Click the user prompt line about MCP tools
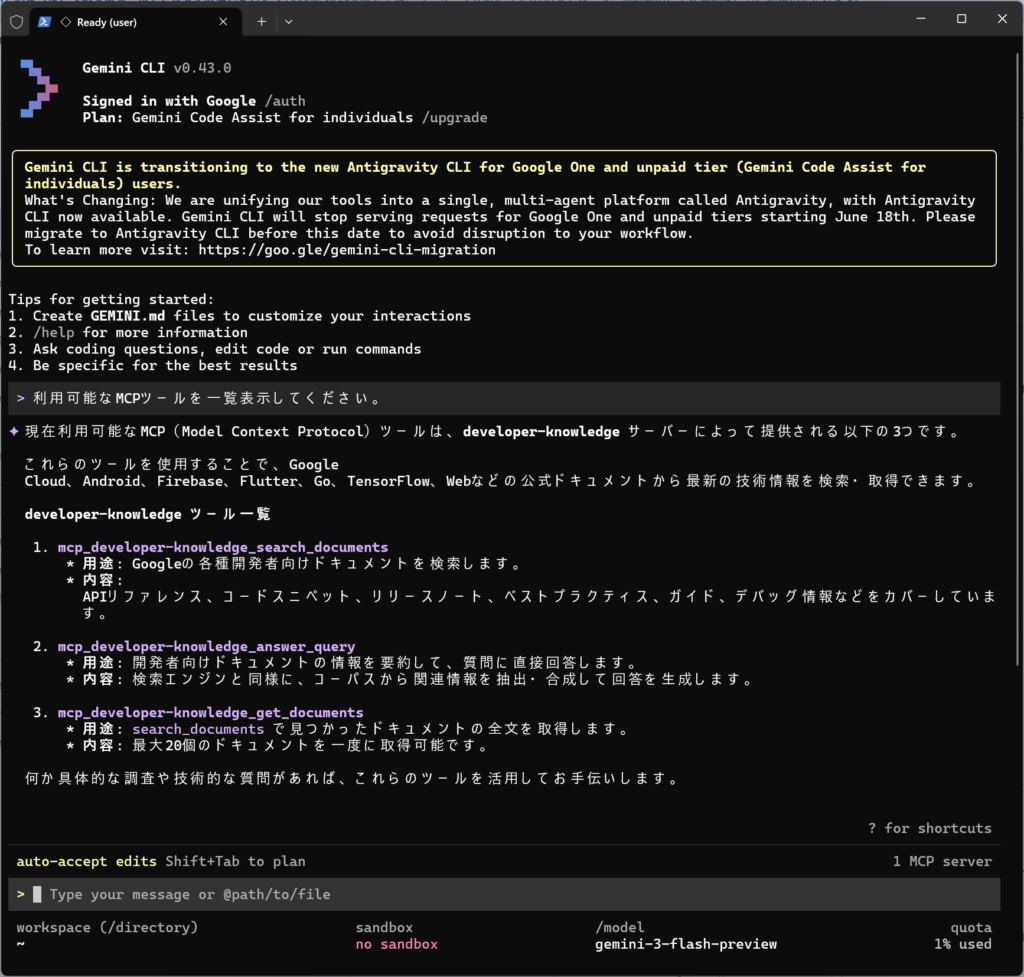1024x977 pixels. point(504,398)
